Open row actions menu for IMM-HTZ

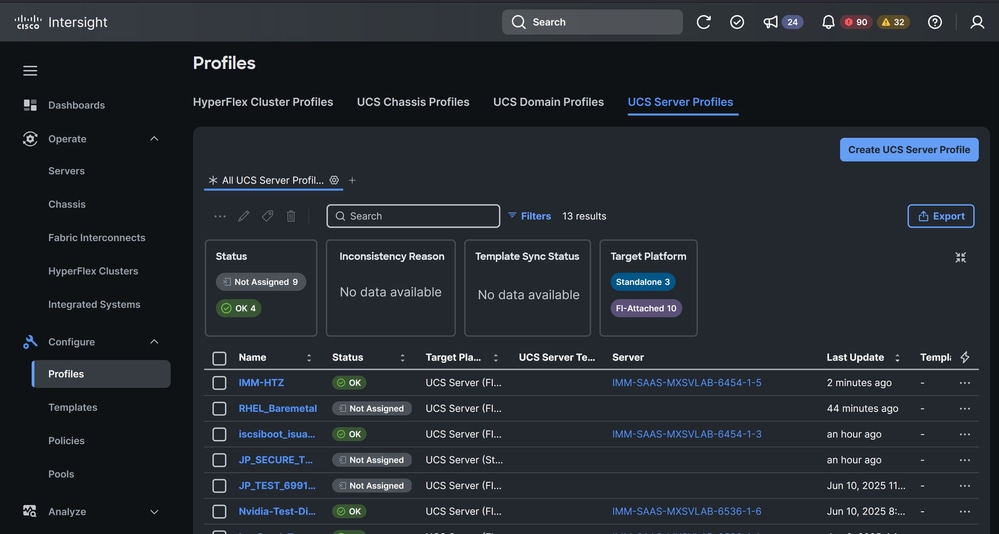(965, 383)
